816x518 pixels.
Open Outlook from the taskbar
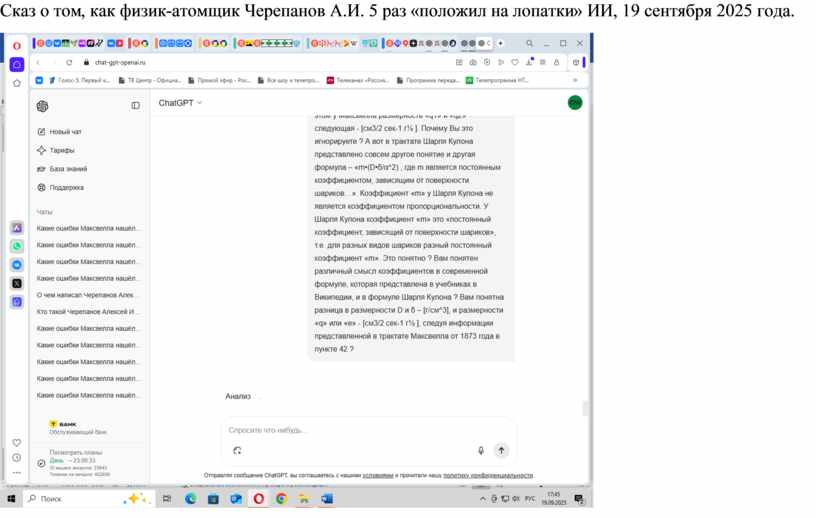(x=236, y=499)
